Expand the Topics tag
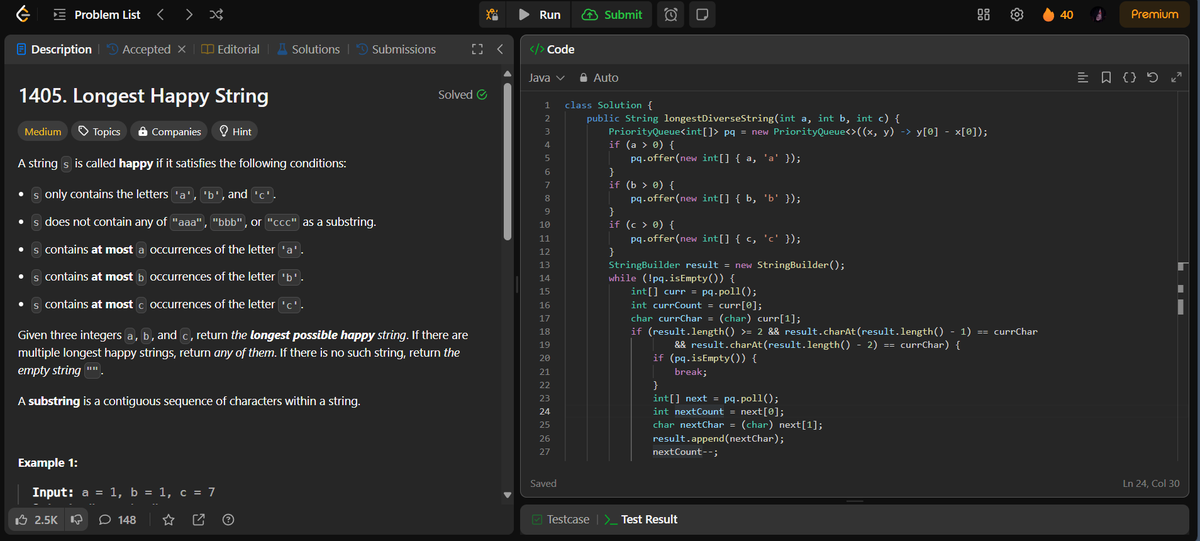This screenshot has height=541, width=1200. (x=99, y=132)
